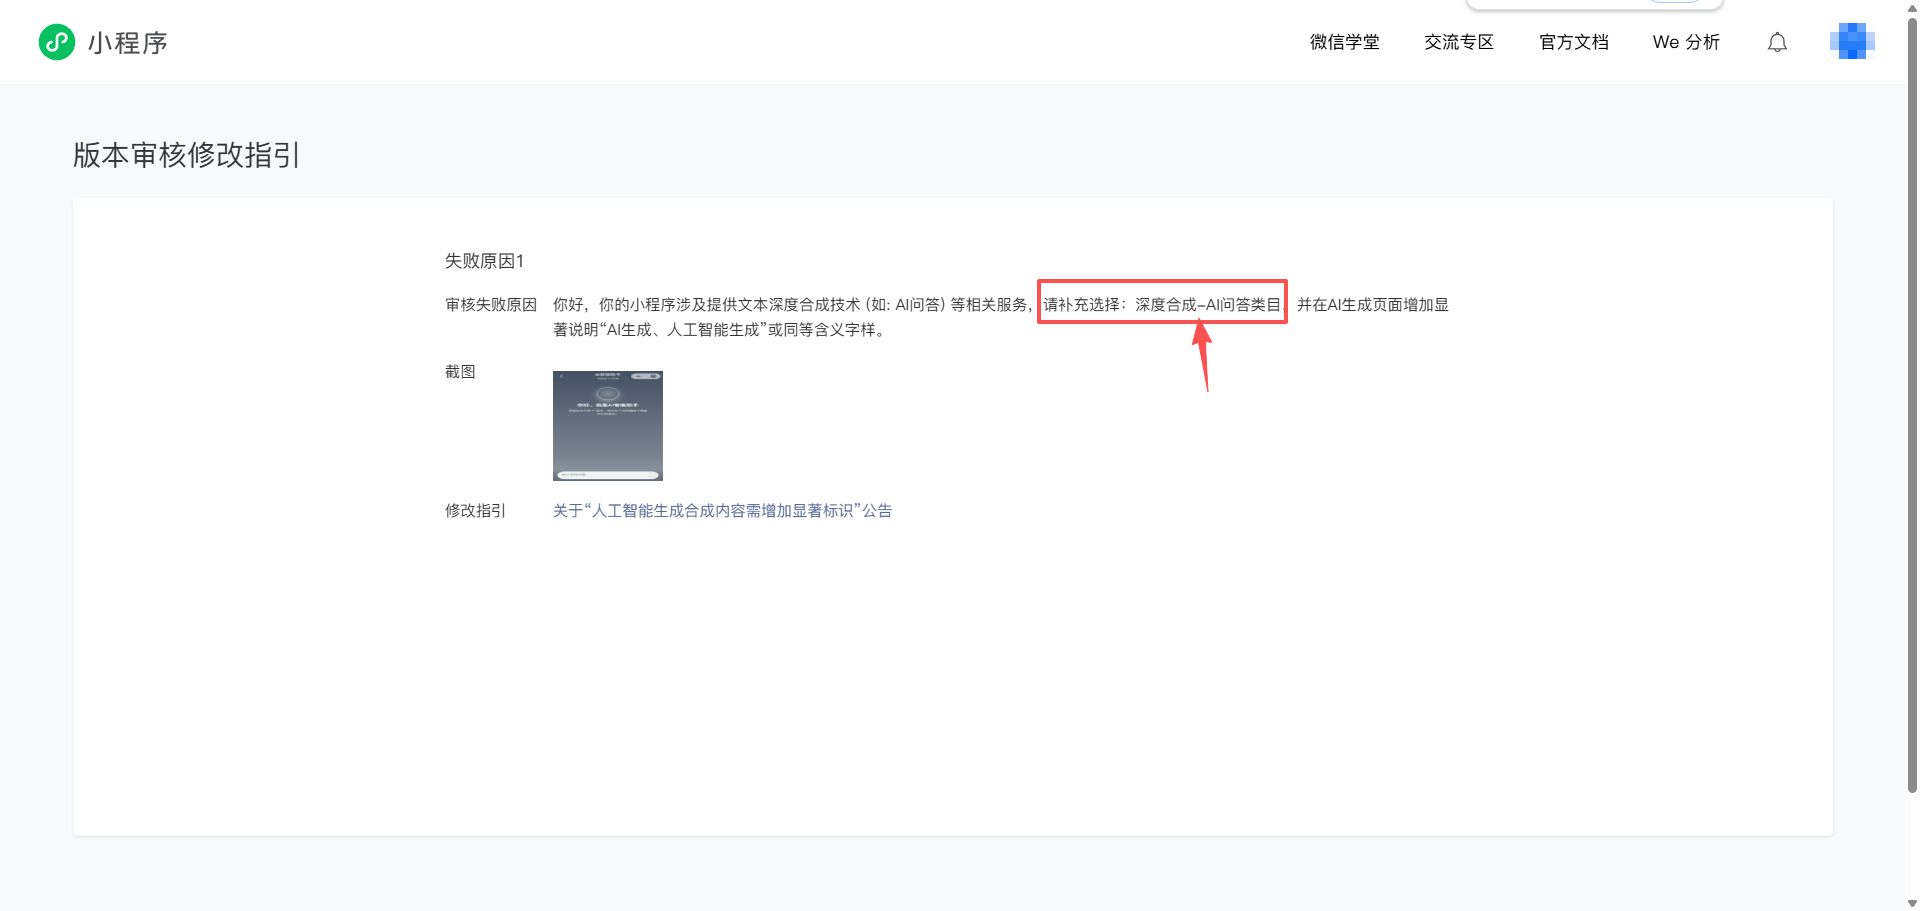Click the 截图 label

[x=460, y=372]
